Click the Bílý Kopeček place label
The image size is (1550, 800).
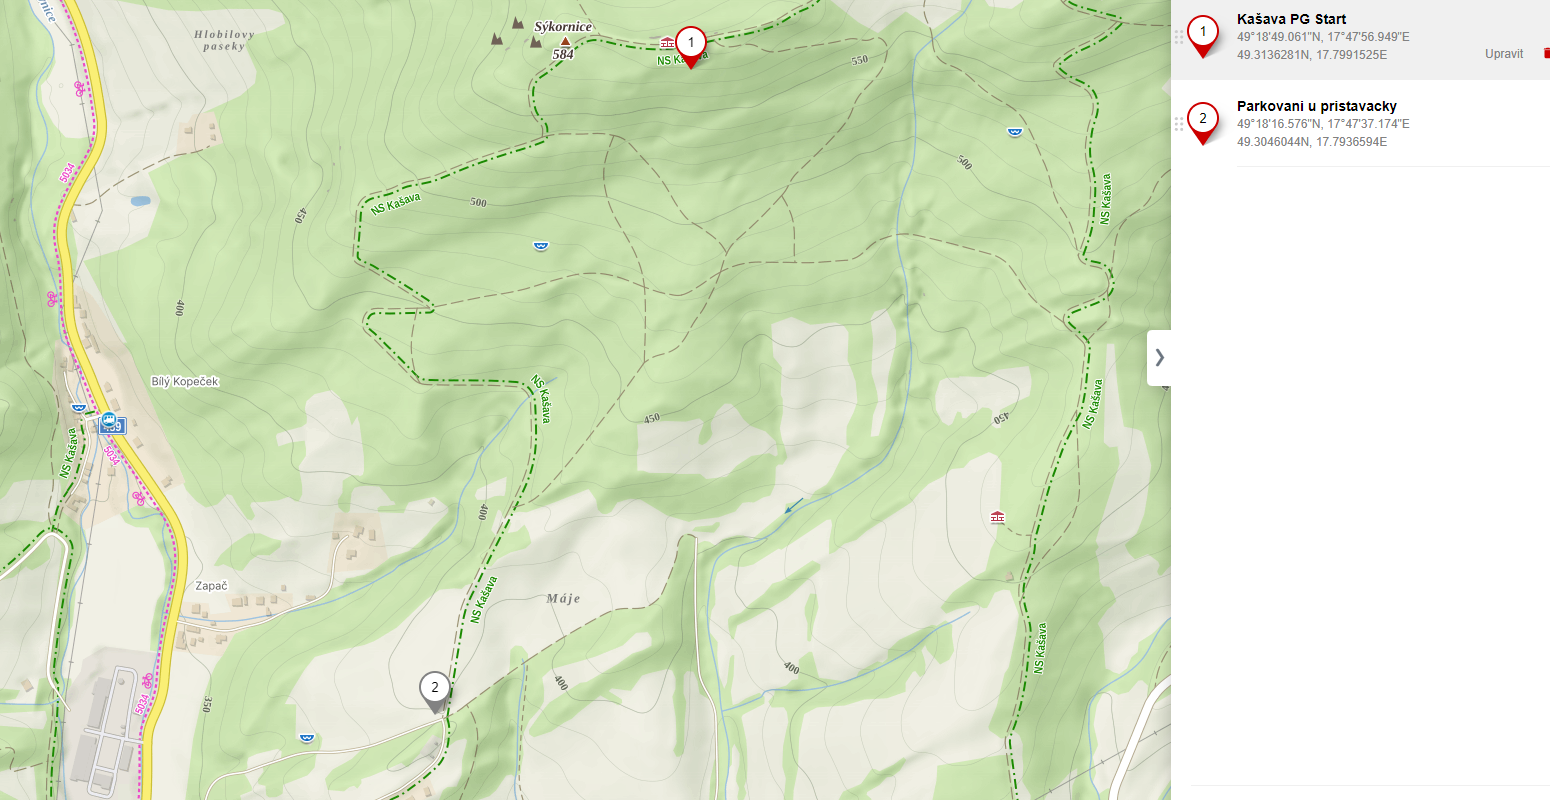[x=185, y=381]
